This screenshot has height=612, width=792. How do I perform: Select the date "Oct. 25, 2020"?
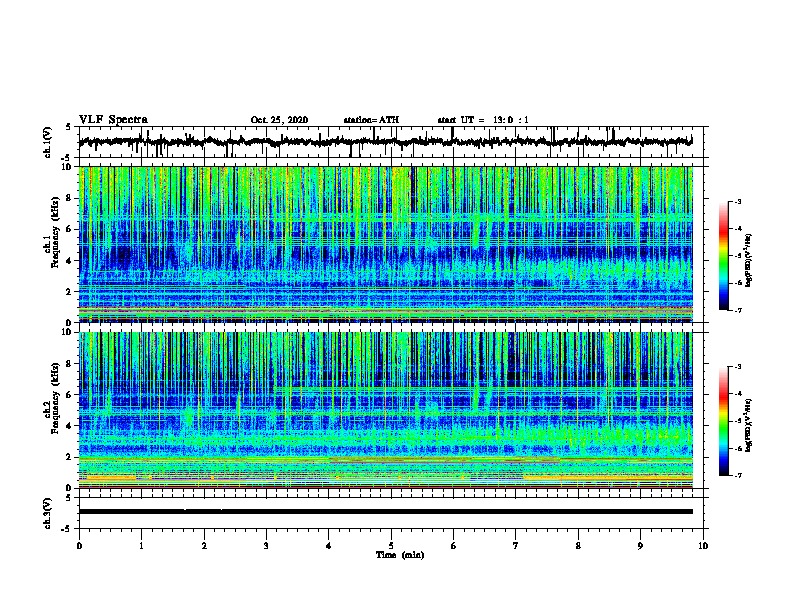279,120
